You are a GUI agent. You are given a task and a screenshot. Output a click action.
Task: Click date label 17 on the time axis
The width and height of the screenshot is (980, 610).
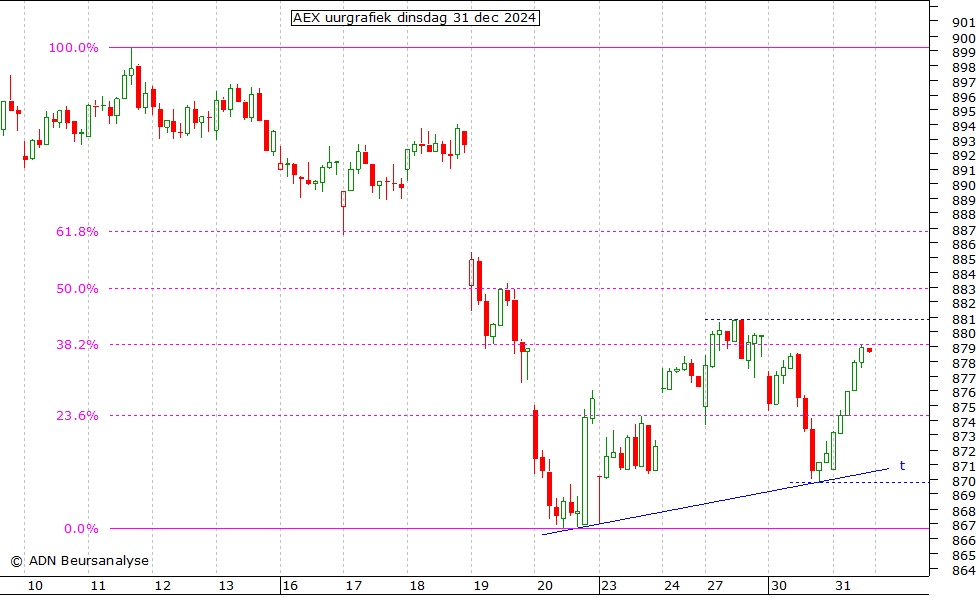[x=354, y=586]
